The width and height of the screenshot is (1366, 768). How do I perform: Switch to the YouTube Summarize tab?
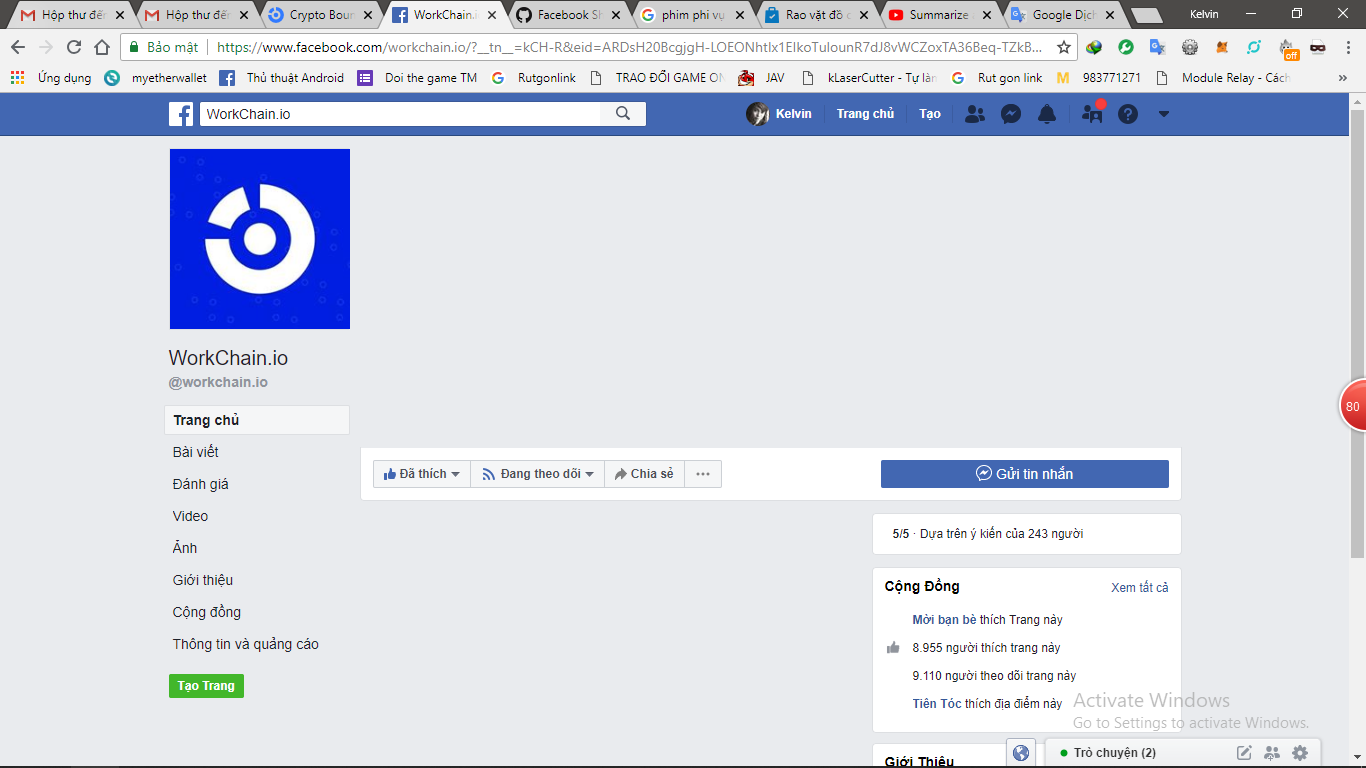[x=942, y=15]
